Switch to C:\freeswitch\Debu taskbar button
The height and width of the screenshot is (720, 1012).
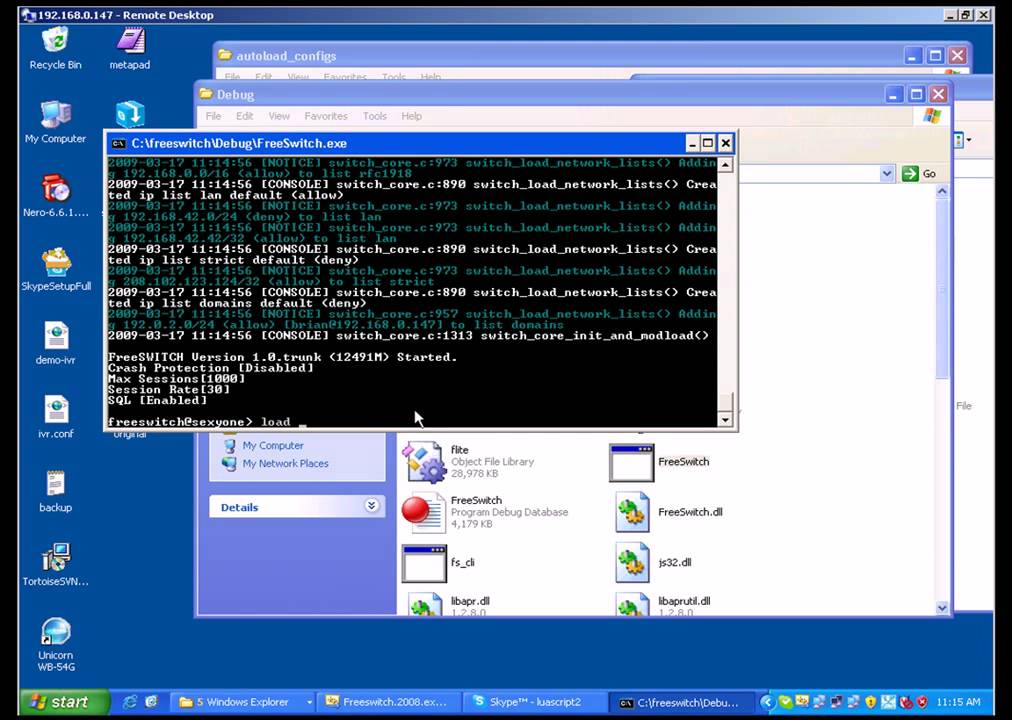click(682, 703)
